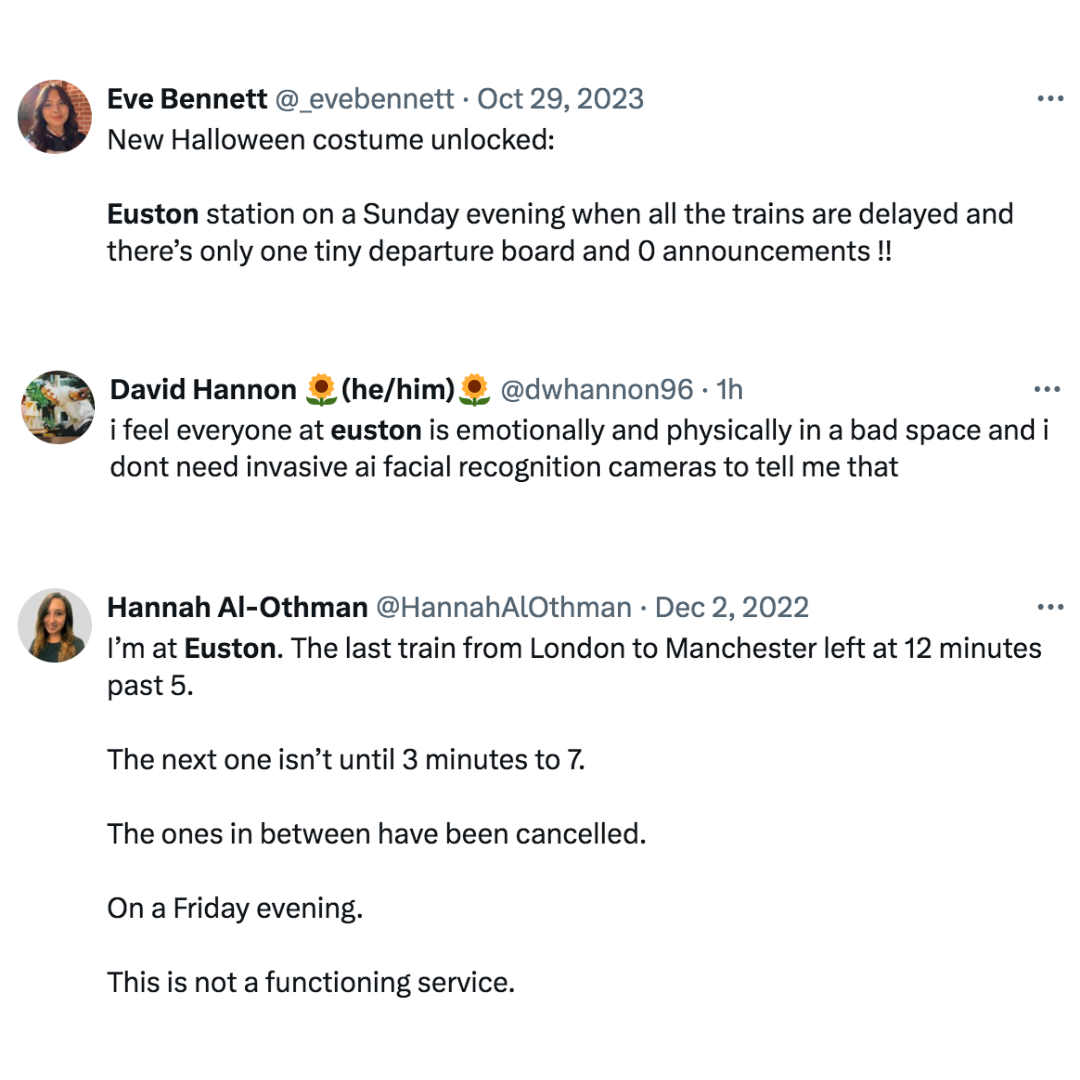This screenshot has height=1080, width=1080.
Task: Open more options on Hannah Al-Othman's tweet
Action: pyautogui.click(x=1050, y=608)
